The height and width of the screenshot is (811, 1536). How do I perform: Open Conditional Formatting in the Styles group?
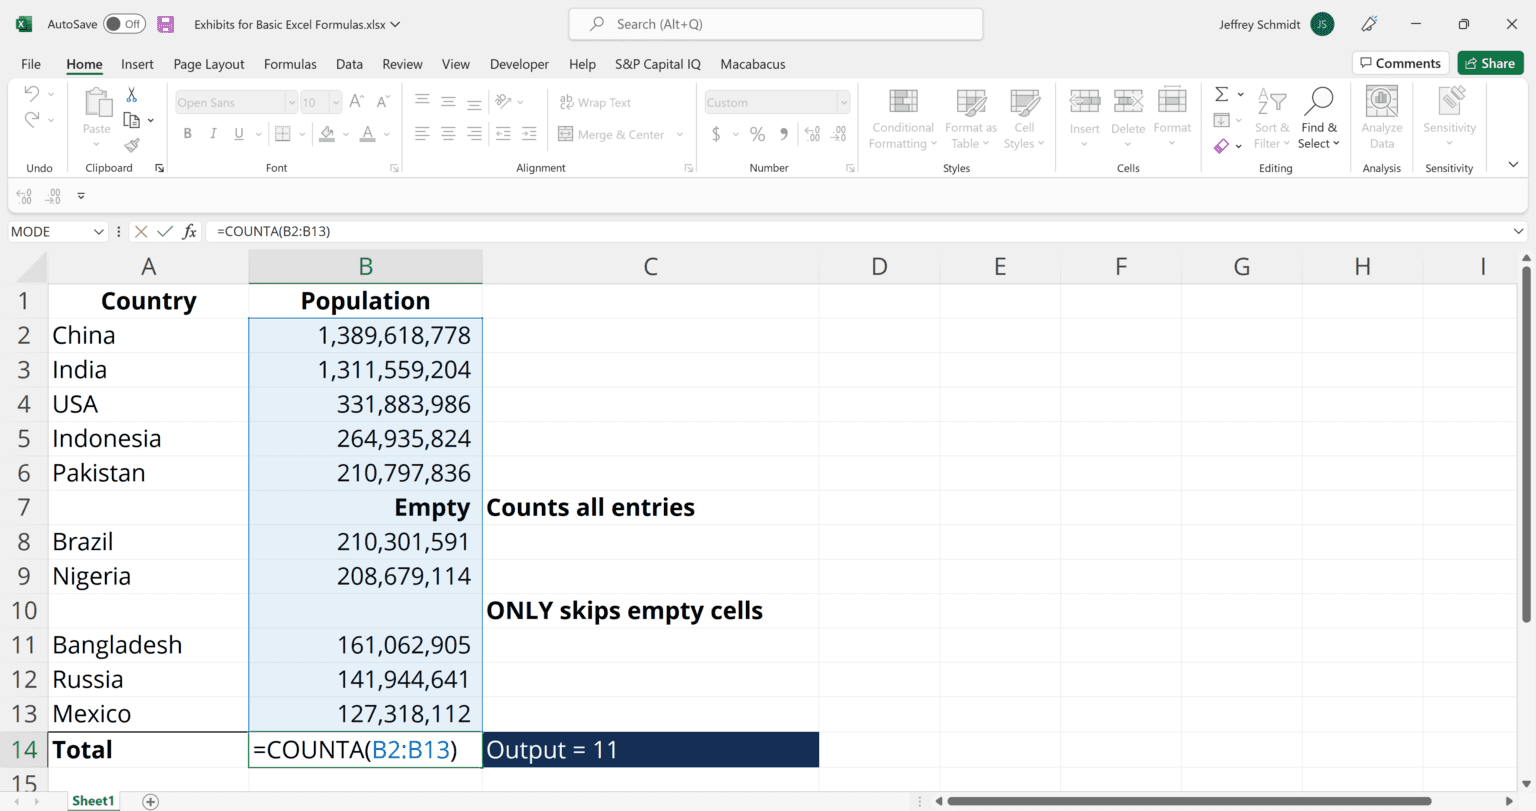coord(902,118)
